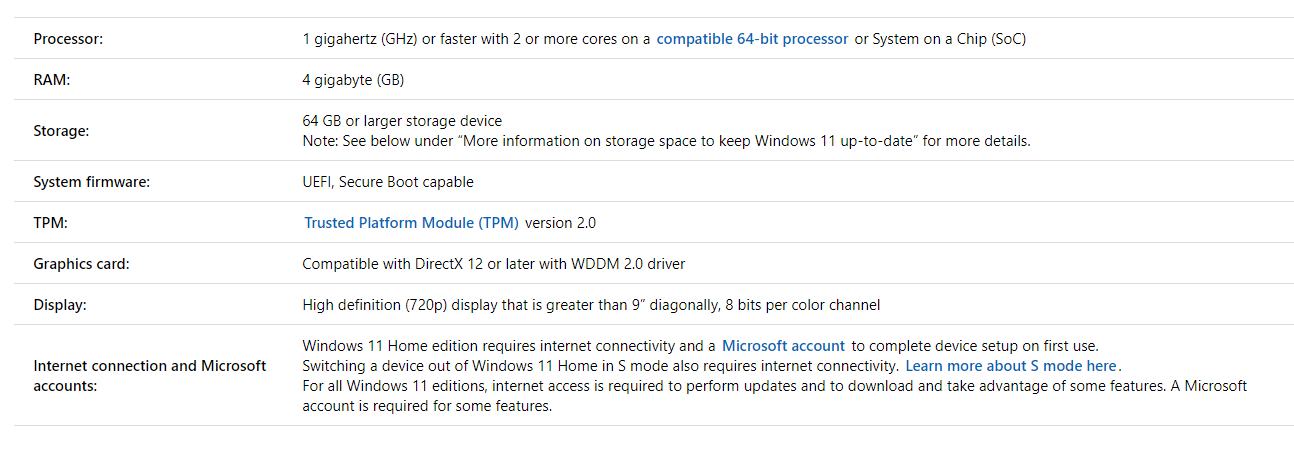Click the Display row label
1294x454 pixels.
point(60,305)
